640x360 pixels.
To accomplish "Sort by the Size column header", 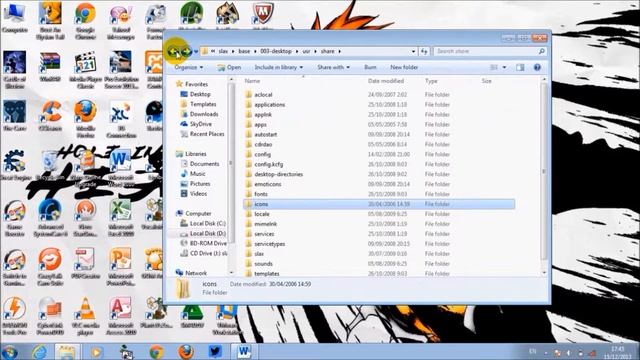I will pyautogui.click(x=487, y=81).
